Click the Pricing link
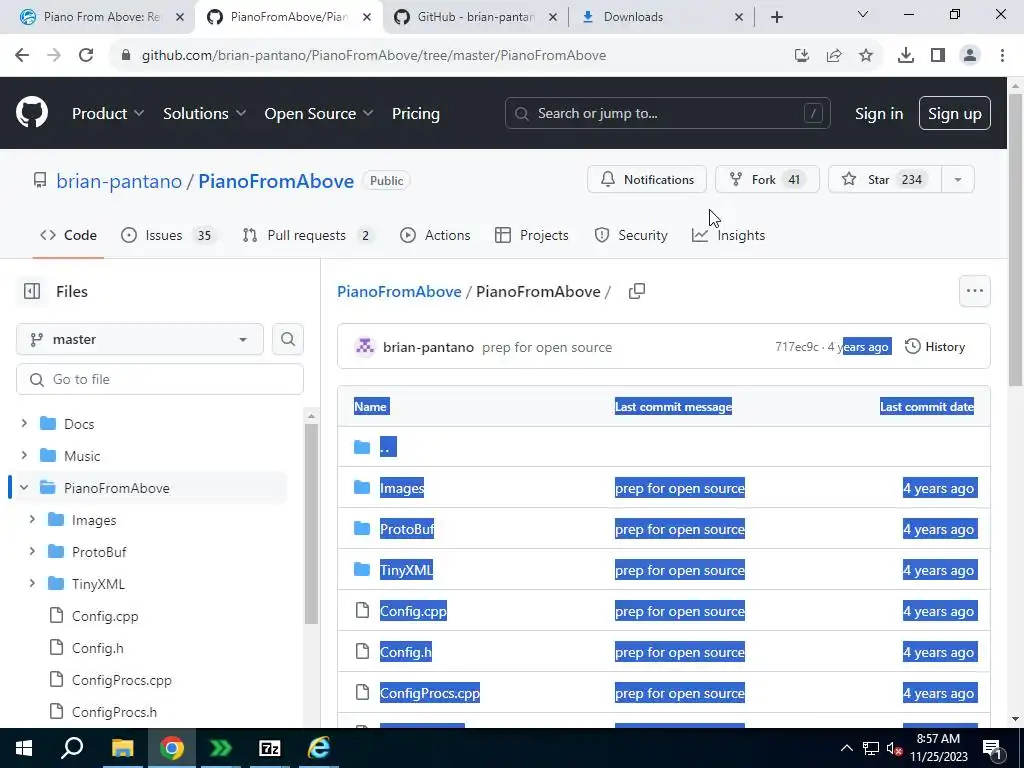Image resolution: width=1024 pixels, height=768 pixels. 416,113
